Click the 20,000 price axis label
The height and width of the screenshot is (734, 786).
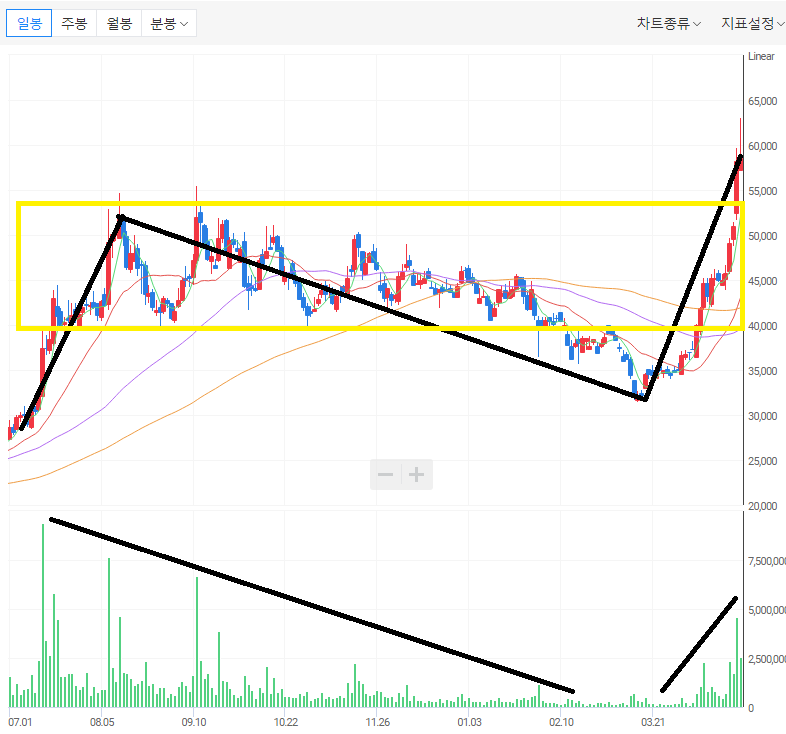click(x=762, y=506)
